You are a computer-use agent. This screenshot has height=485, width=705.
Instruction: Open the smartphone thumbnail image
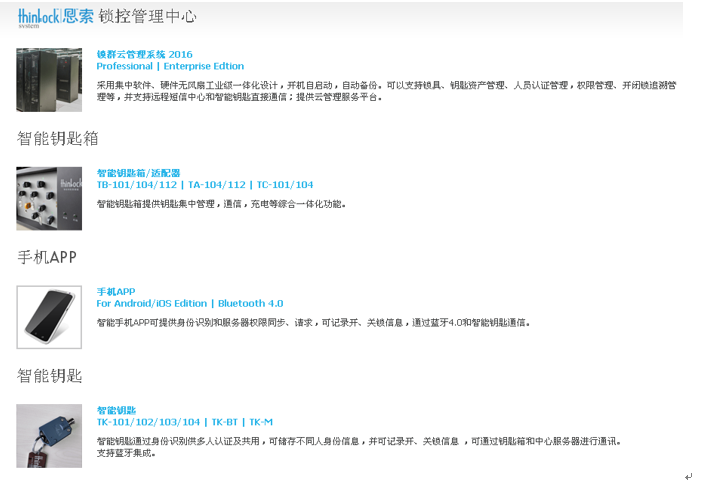coord(49,317)
